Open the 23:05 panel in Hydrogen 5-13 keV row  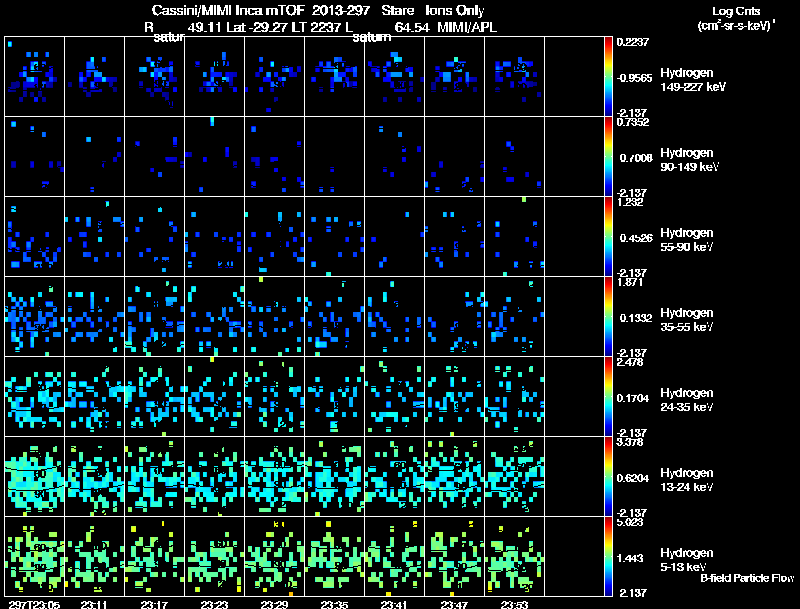tap(35, 556)
